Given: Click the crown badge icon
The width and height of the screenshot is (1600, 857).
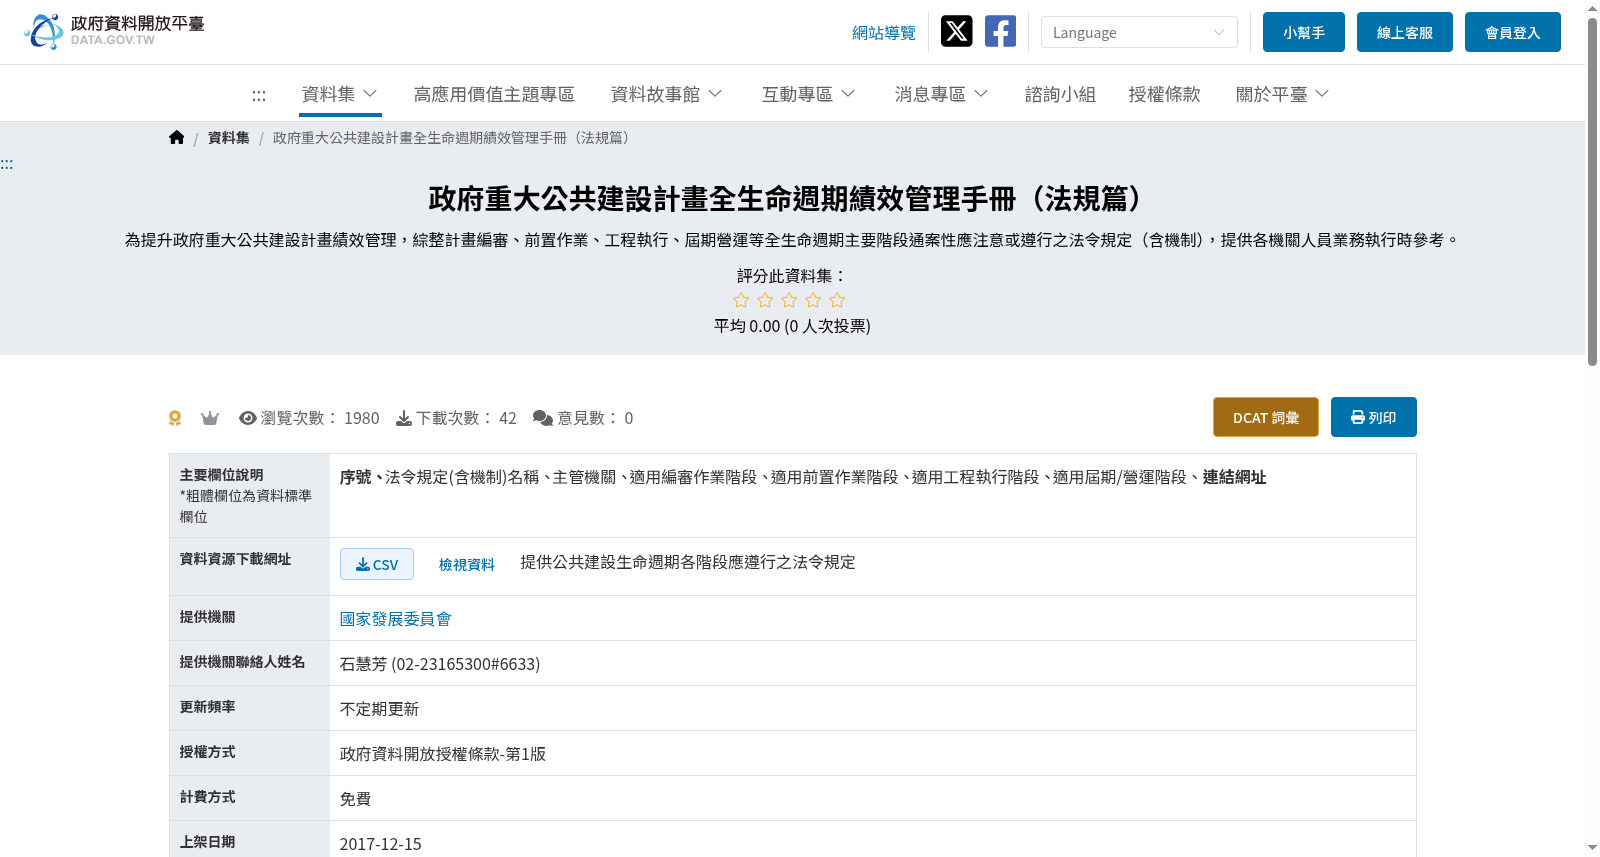Looking at the screenshot, I should point(210,418).
